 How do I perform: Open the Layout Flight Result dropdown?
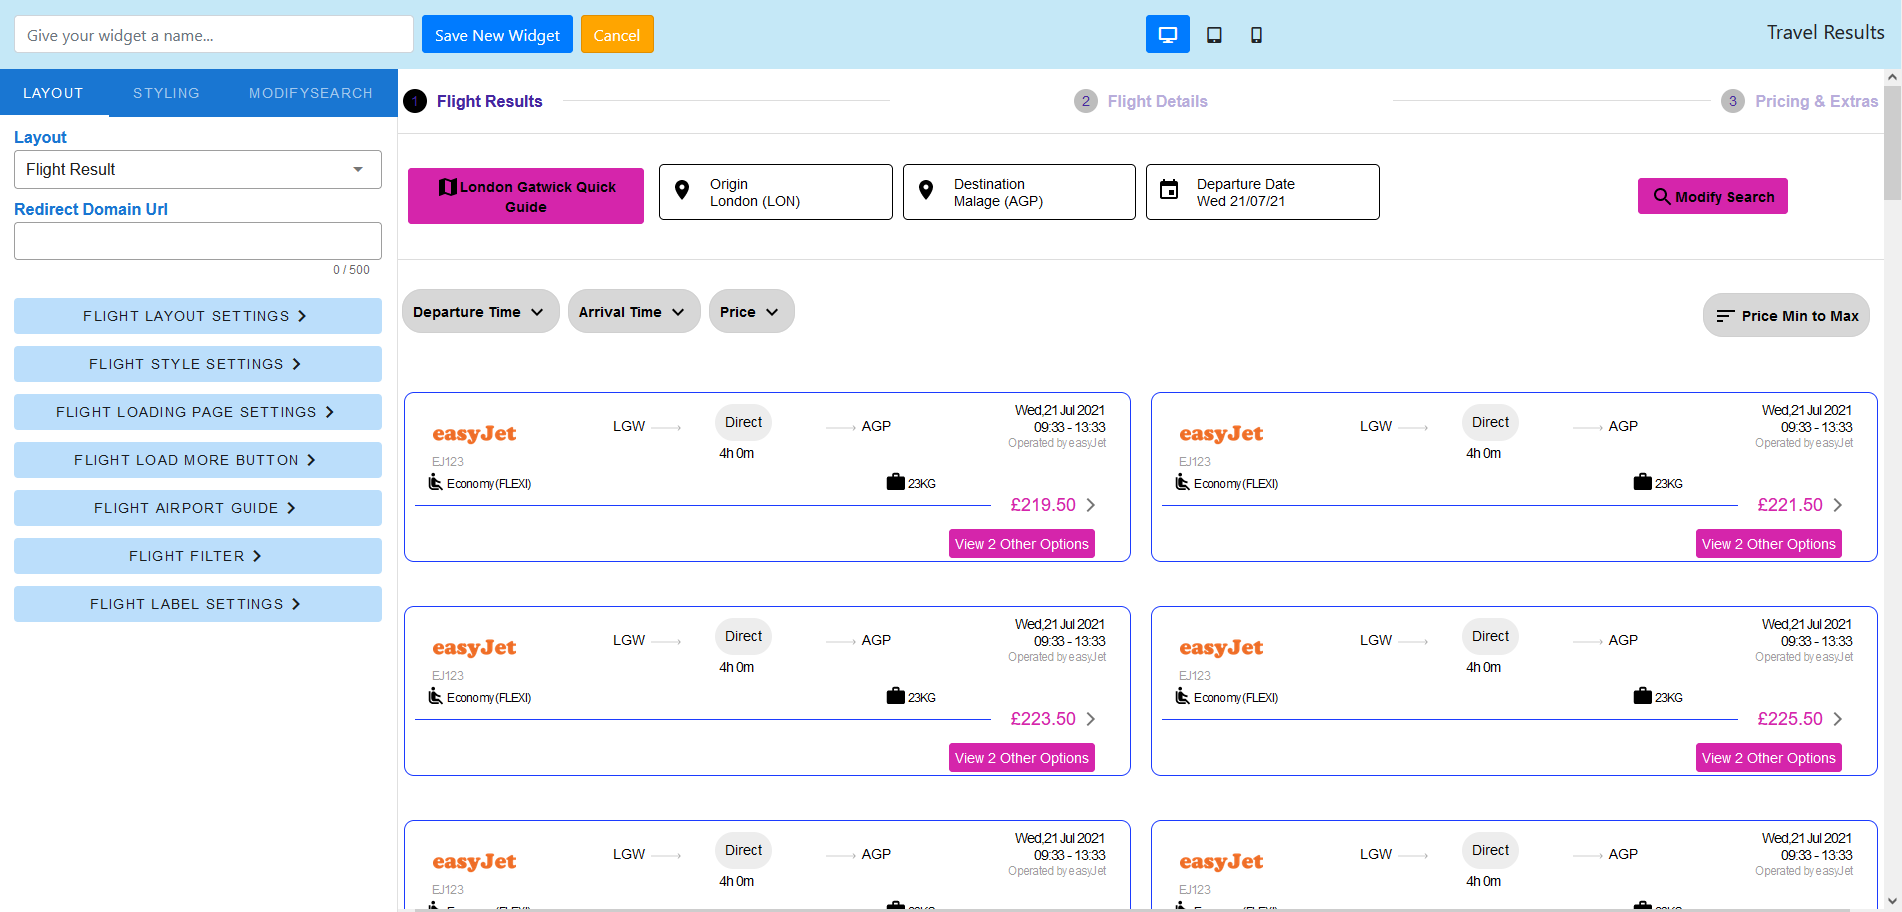click(x=198, y=169)
